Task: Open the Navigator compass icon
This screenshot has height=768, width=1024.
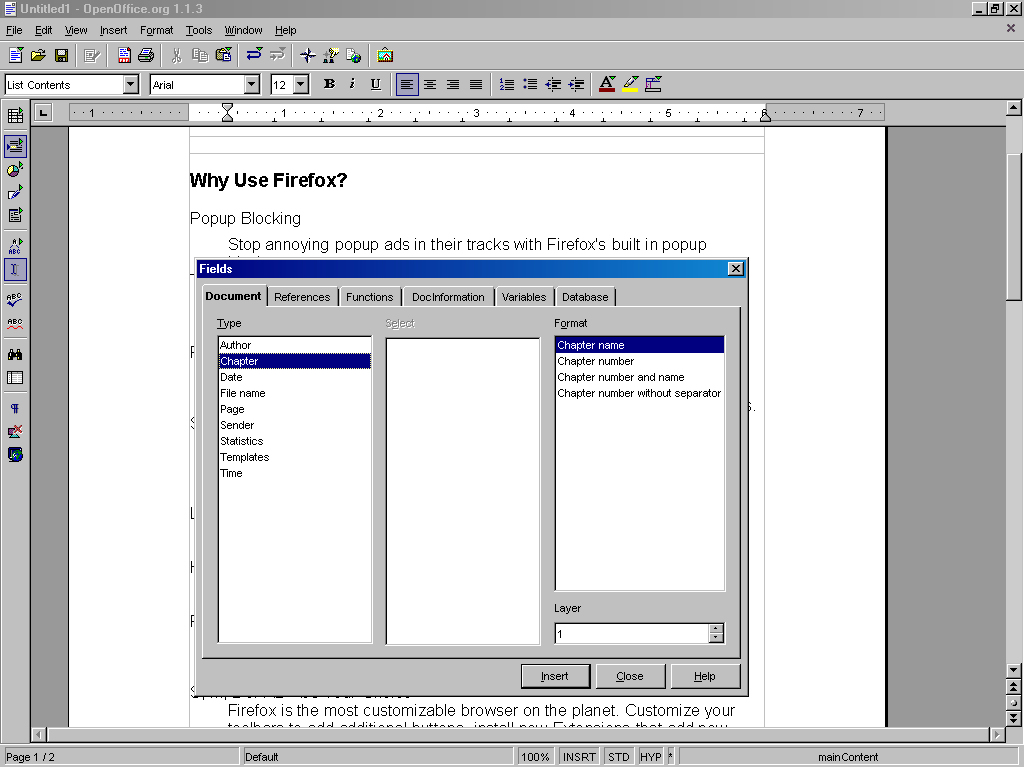Action: [308, 55]
